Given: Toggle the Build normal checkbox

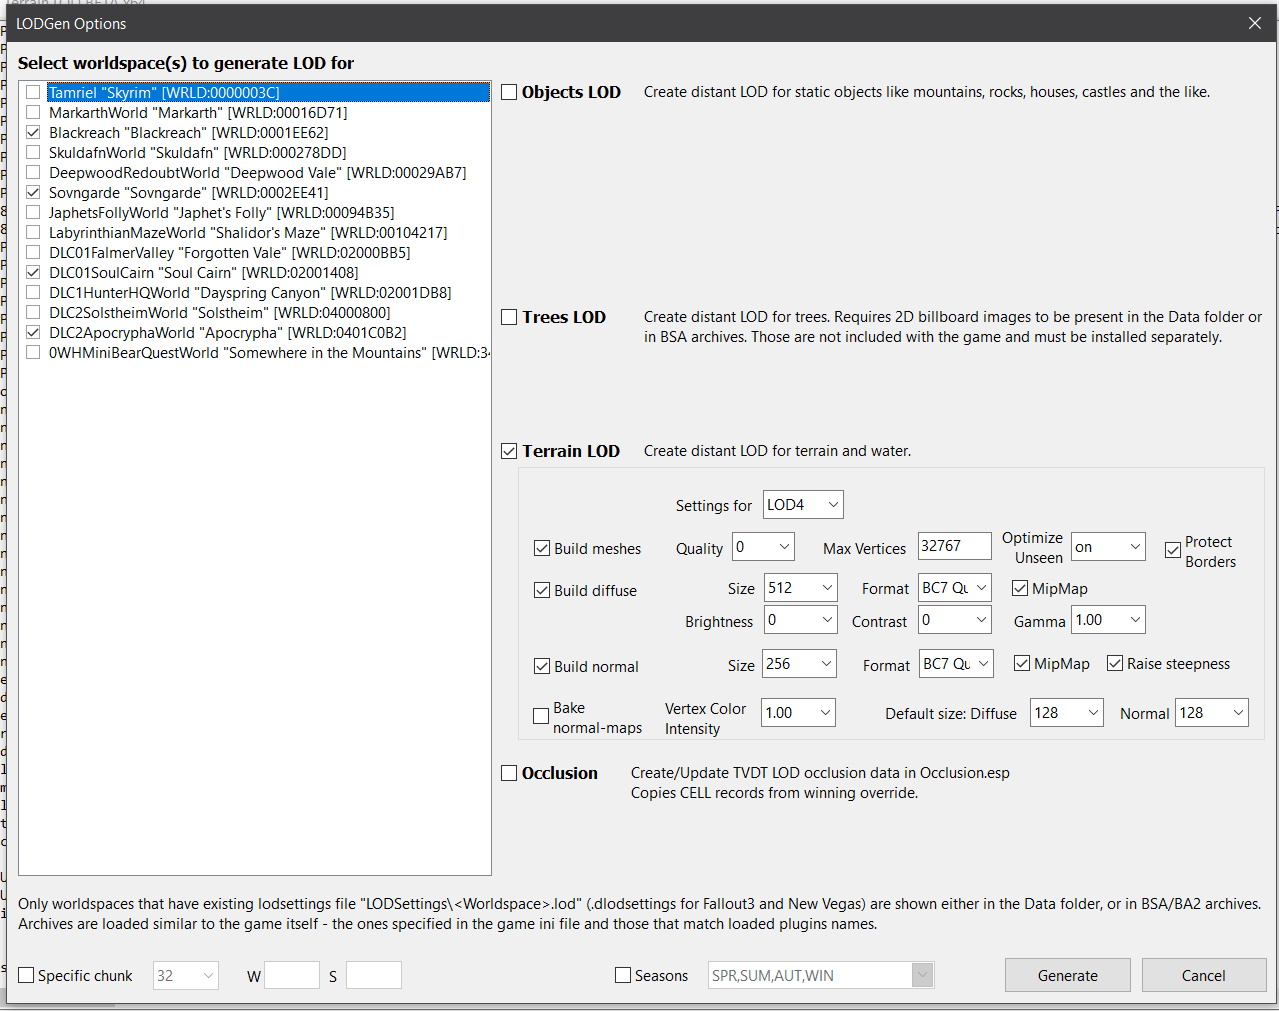Looking at the screenshot, I should pyautogui.click(x=542, y=666).
